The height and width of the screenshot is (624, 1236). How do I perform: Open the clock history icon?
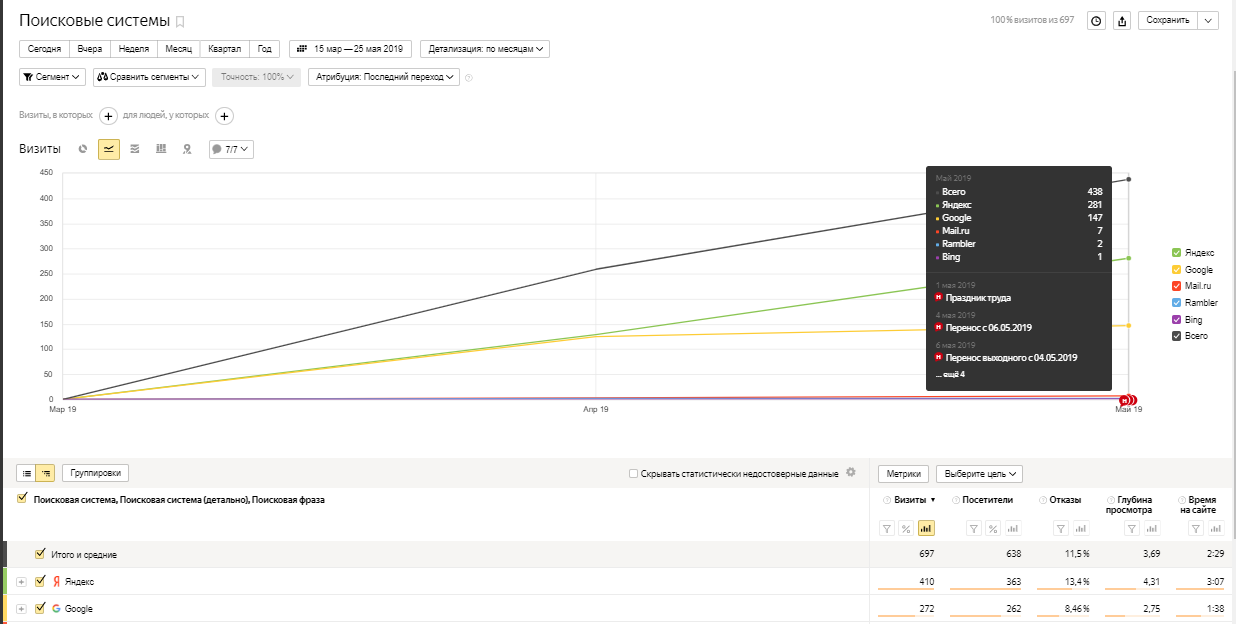click(x=1096, y=21)
